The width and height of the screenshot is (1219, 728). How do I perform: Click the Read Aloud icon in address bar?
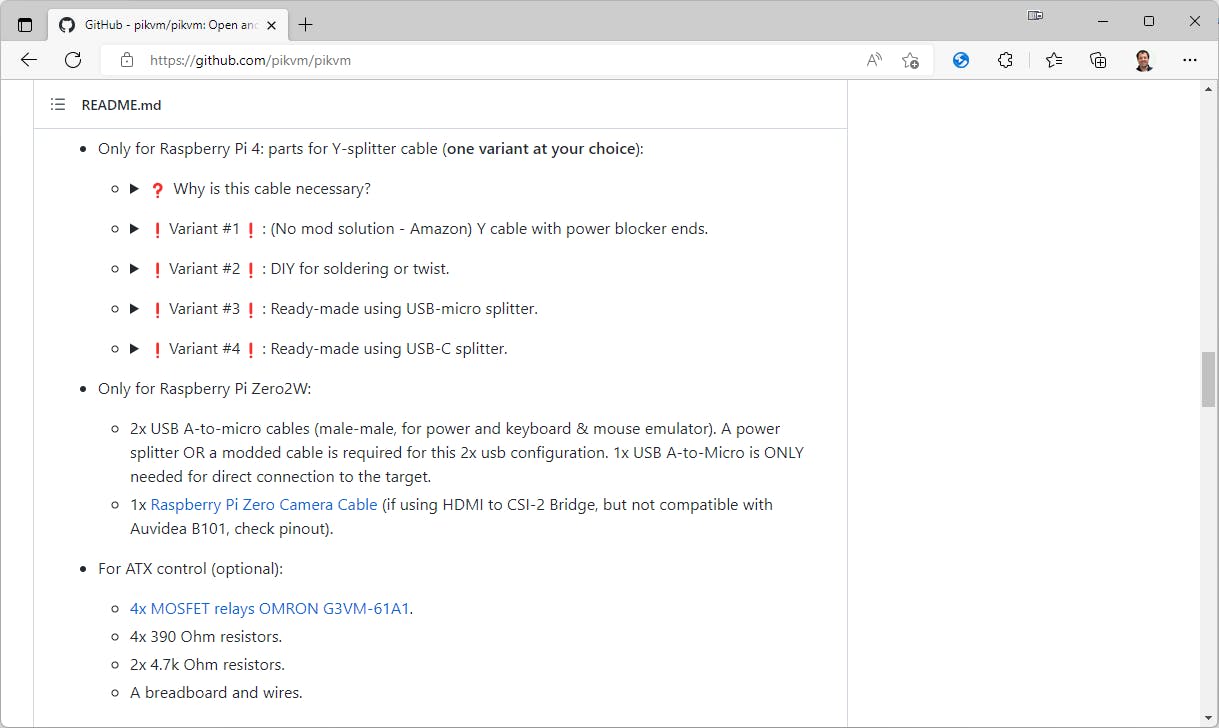[x=874, y=60]
